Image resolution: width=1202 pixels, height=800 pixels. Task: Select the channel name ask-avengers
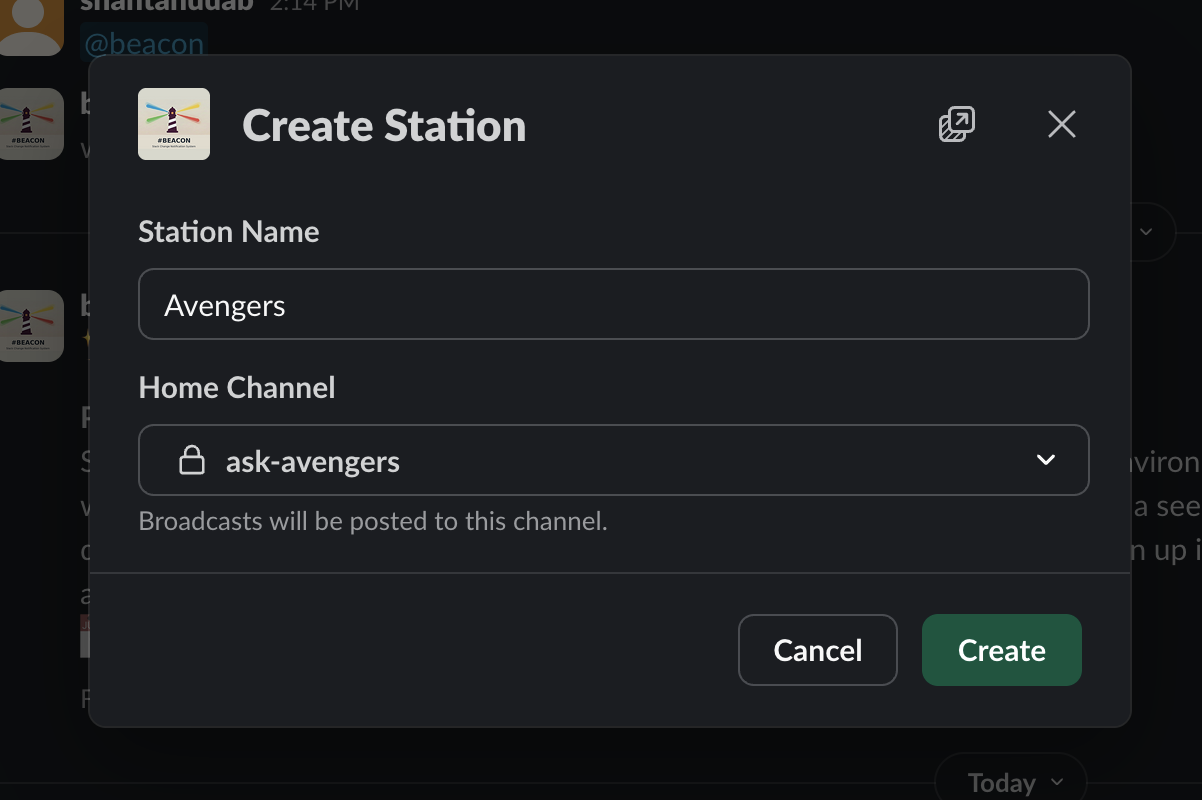313,461
